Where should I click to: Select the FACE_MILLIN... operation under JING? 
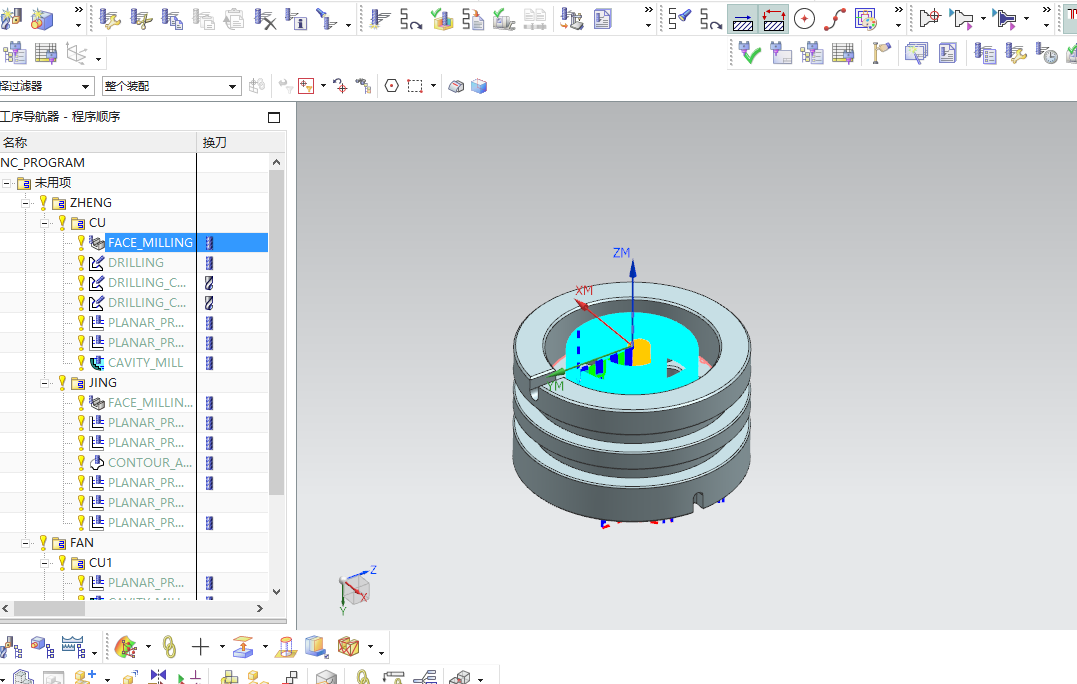[150, 402]
